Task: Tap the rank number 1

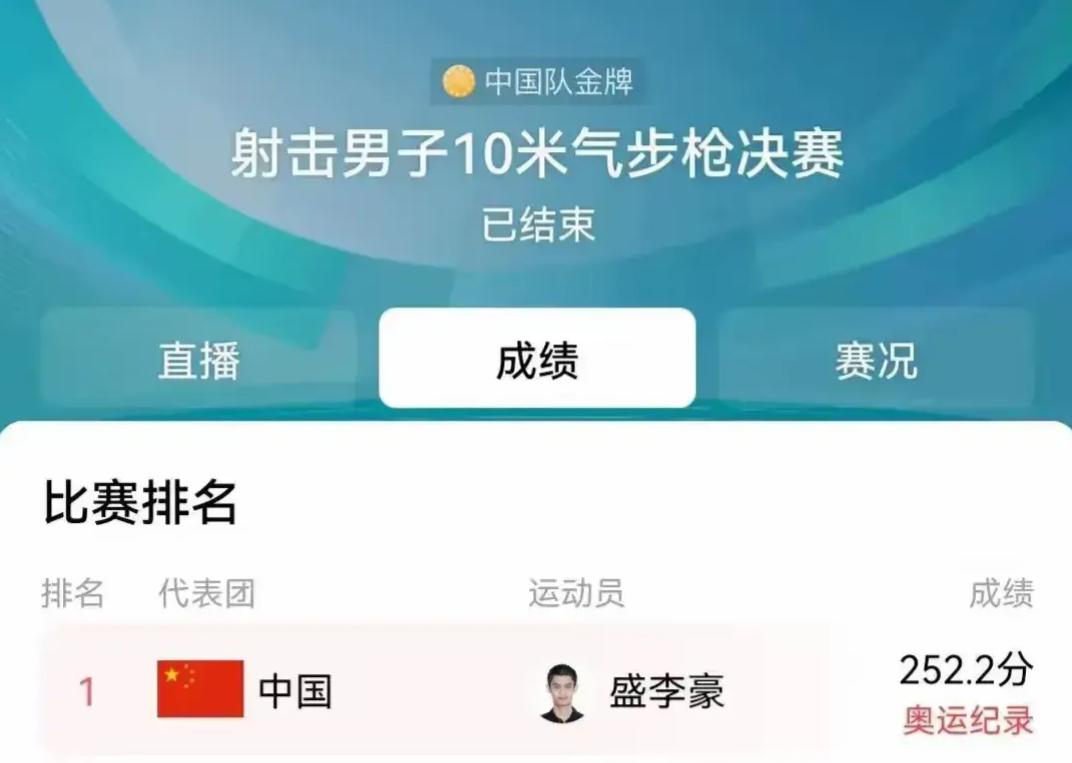Action: (x=87, y=691)
